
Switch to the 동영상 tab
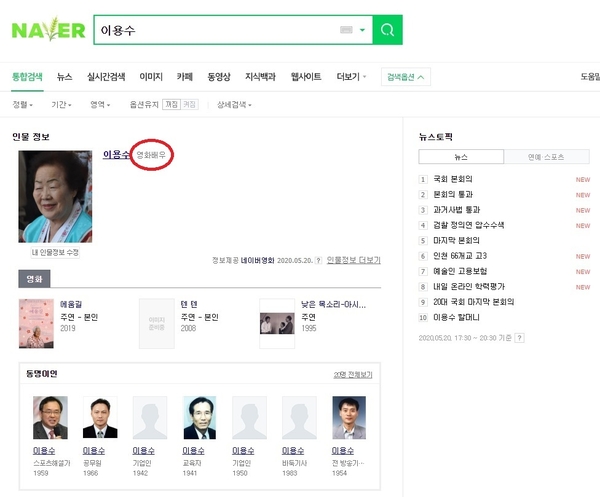[219, 77]
